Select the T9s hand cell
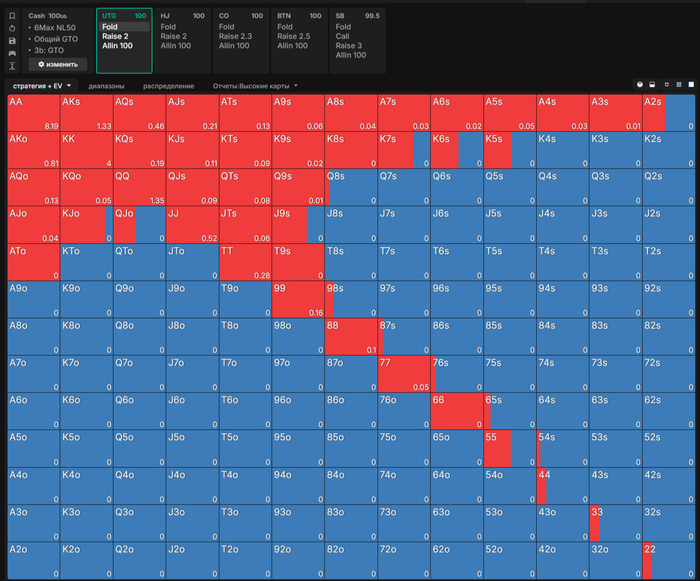 298,262
